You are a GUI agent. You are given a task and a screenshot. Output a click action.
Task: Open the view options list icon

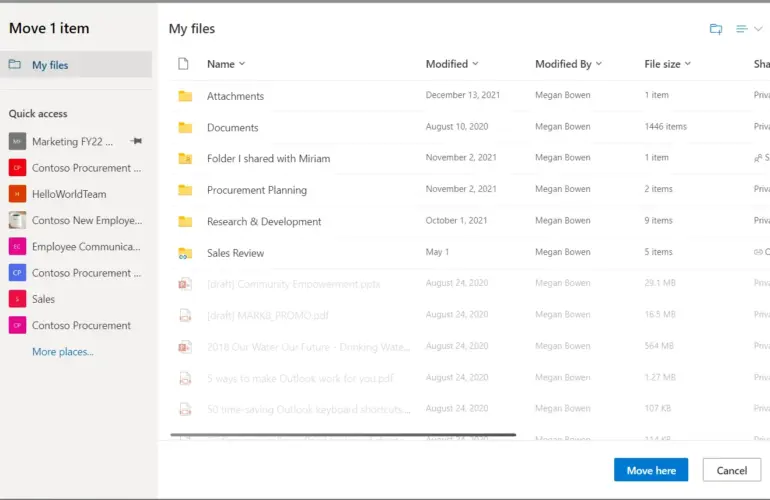pos(742,29)
